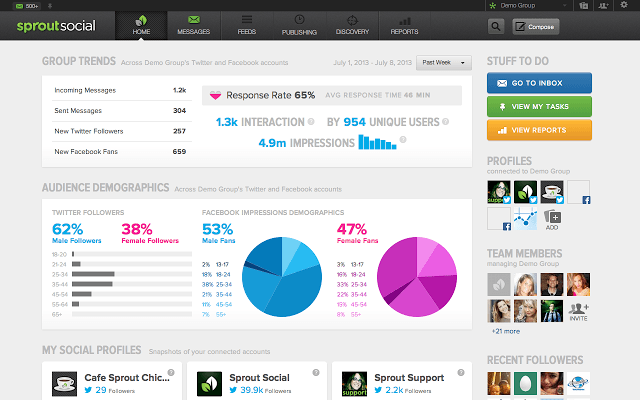The image size is (640, 400).
Task: Open the gift icon in top bar
Action: click(584, 5)
